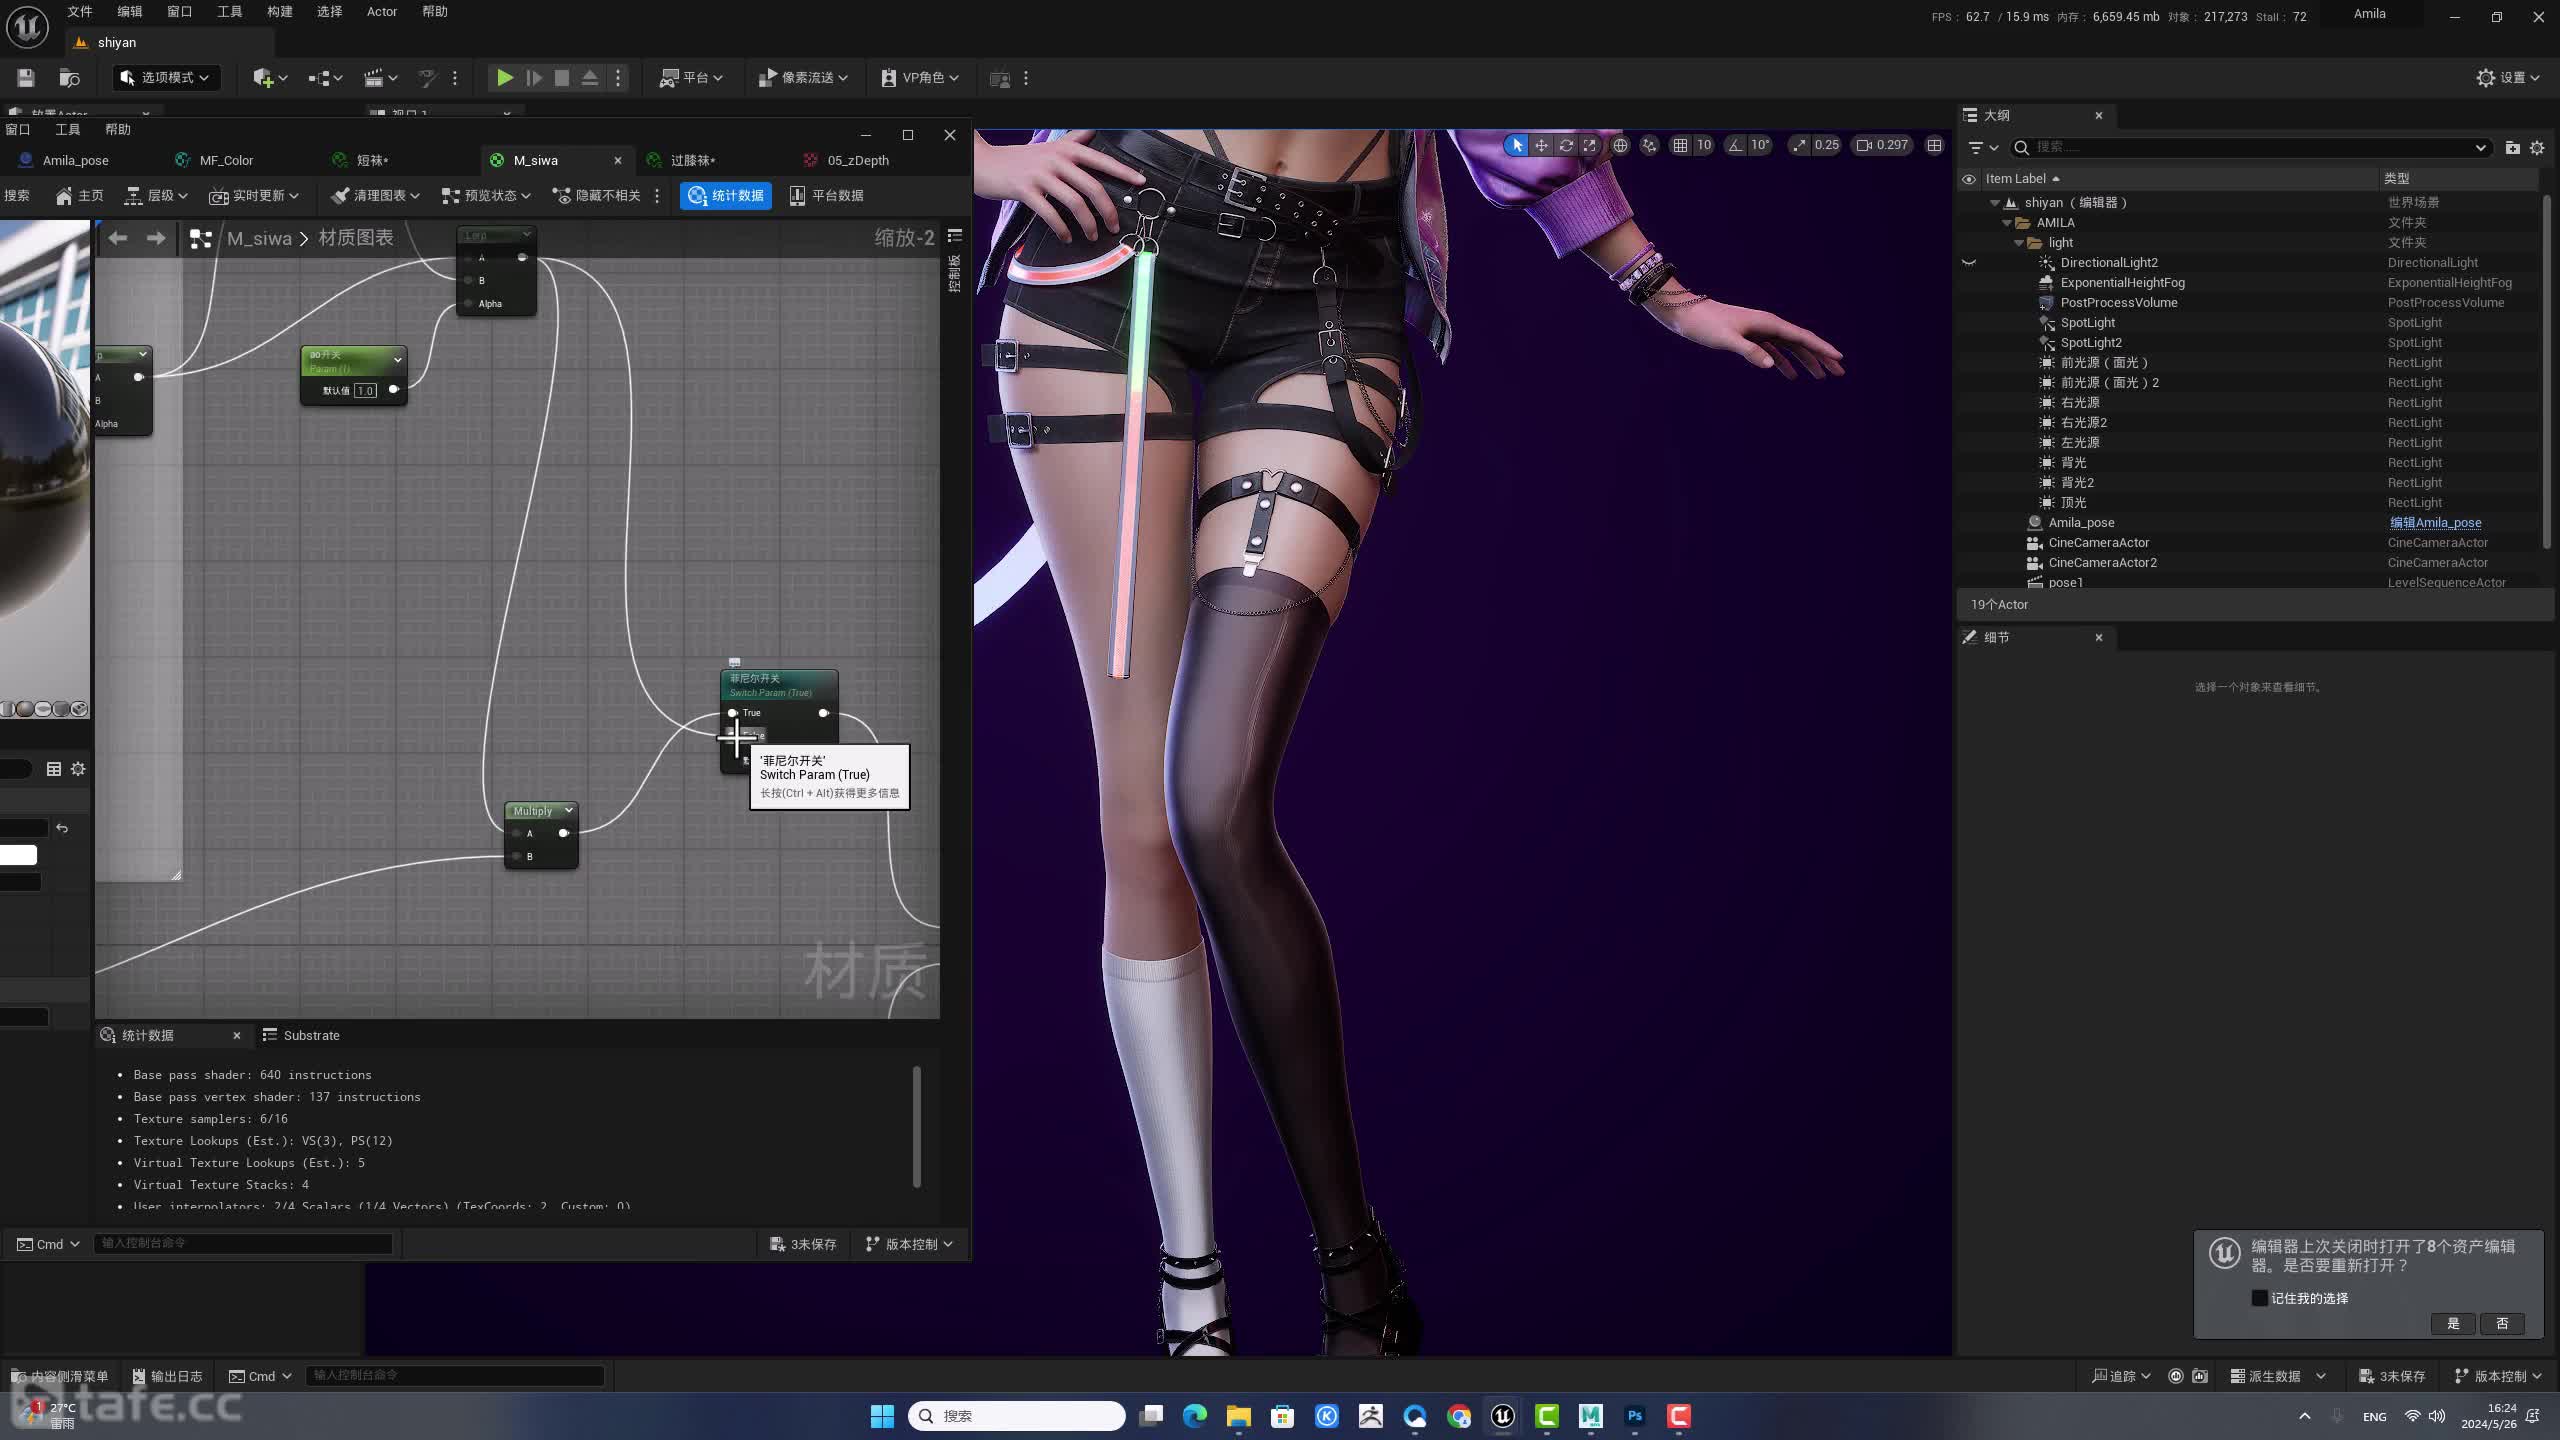The image size is (2560, 1440).
Task: Click 是 to reopen asset editors
Action: (2453, 1323)
